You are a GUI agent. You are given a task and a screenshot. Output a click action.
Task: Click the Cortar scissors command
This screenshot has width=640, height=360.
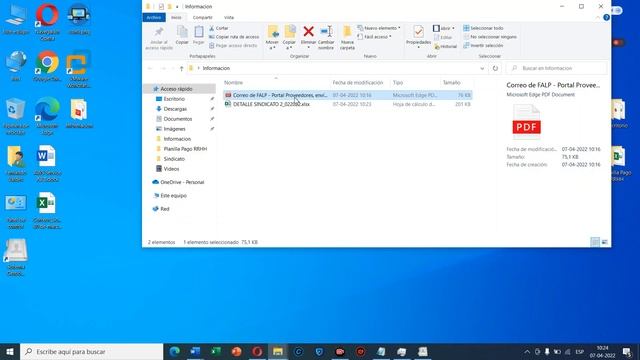point(219,28)
